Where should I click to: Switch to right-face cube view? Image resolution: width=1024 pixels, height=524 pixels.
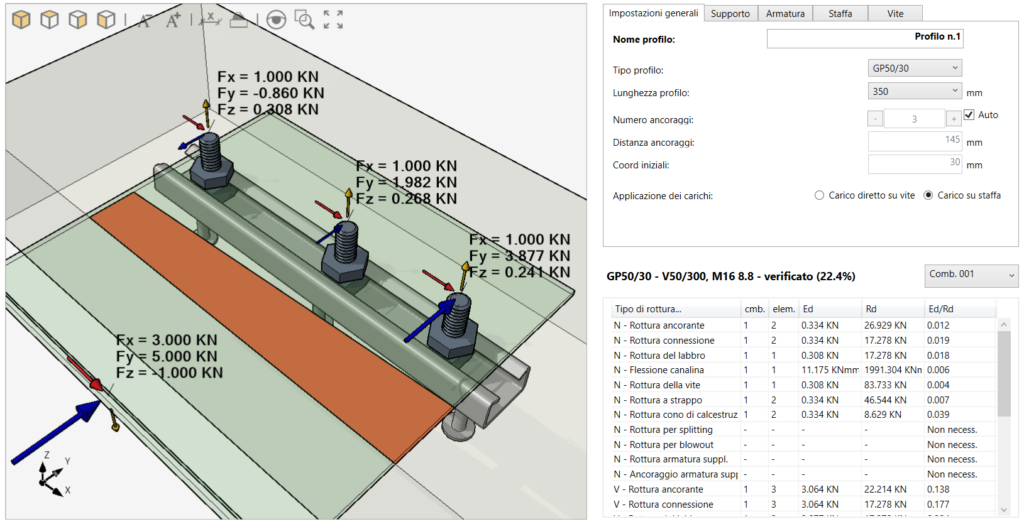[78, 20]
